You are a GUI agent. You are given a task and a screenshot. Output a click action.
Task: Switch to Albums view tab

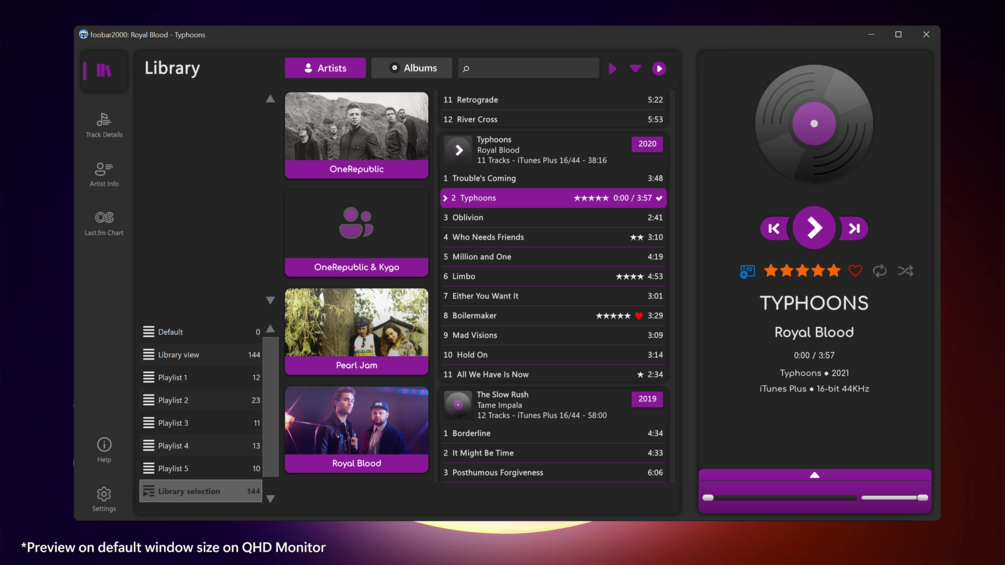(413, 68)
